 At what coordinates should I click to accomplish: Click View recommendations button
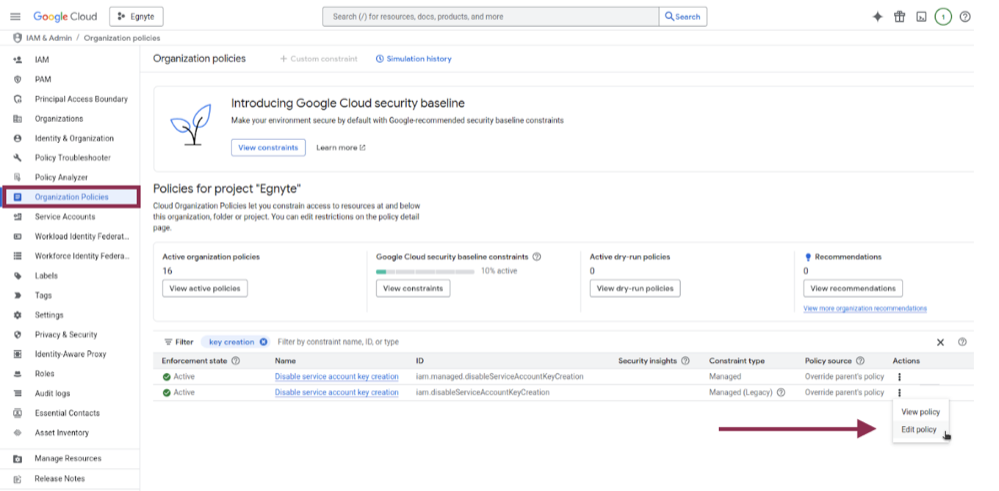click(x=853, y=288)
